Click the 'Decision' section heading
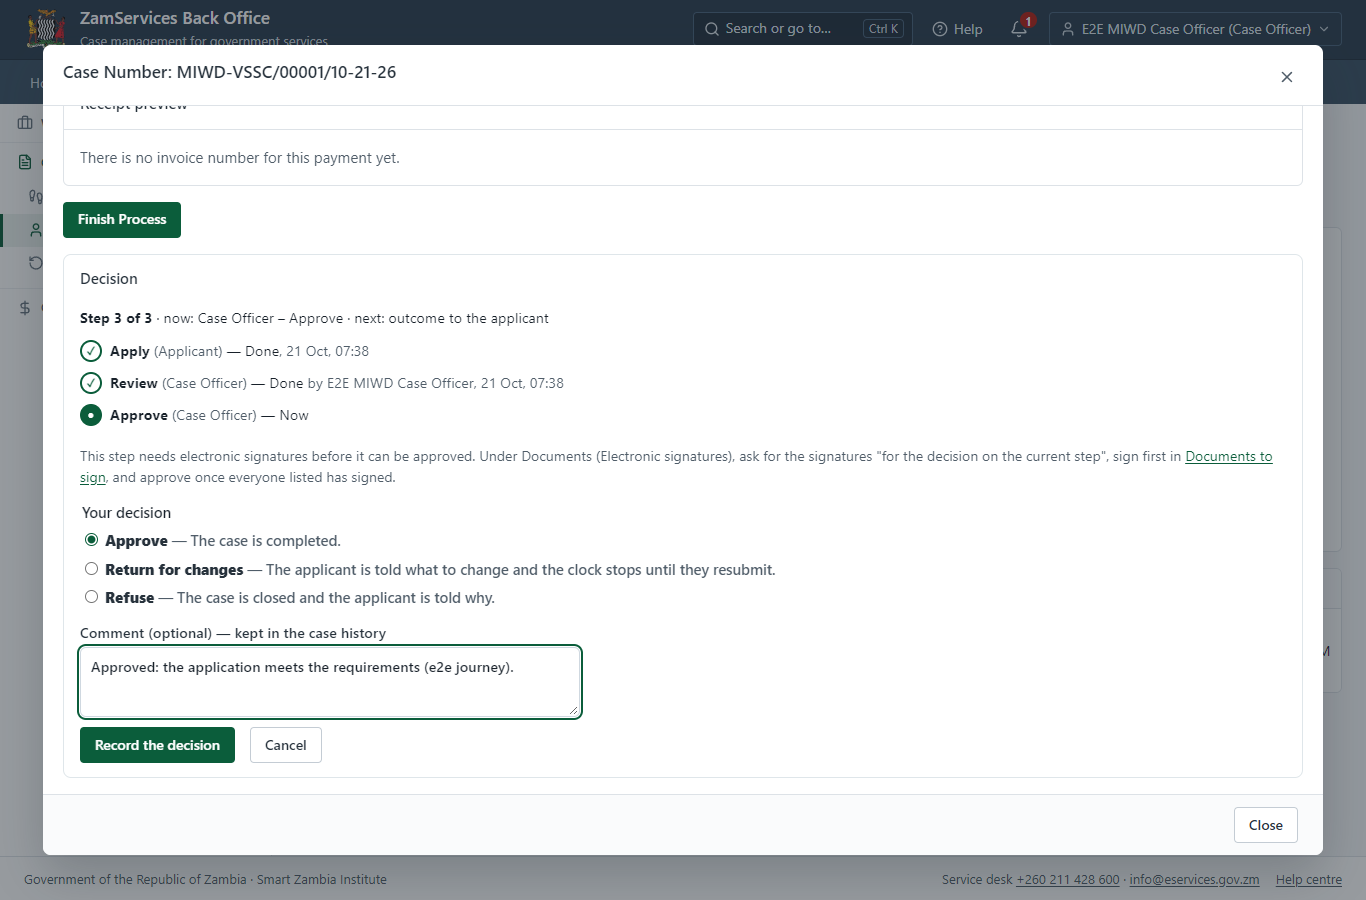The image size is (1366, 900). coord(109,279)
